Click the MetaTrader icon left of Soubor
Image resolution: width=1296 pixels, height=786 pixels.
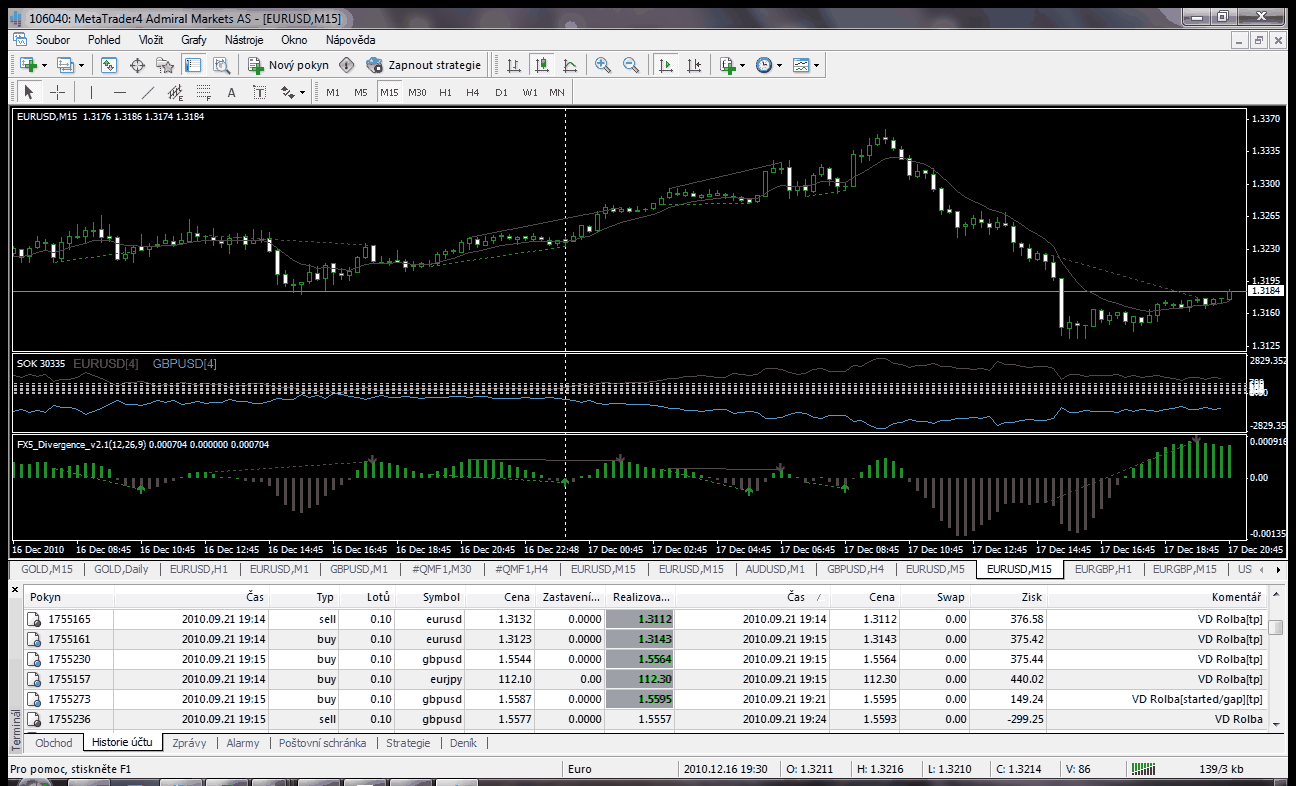[x=19, y=40]
